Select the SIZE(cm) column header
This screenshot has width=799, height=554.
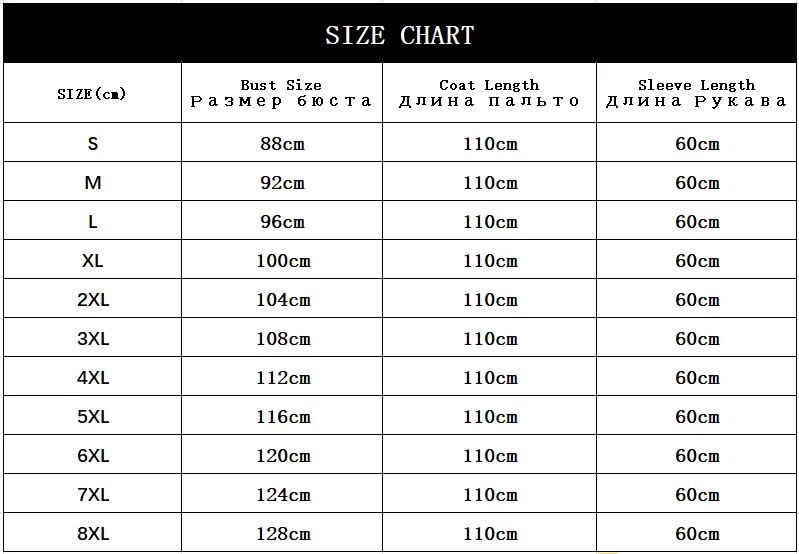coord(92,93)
